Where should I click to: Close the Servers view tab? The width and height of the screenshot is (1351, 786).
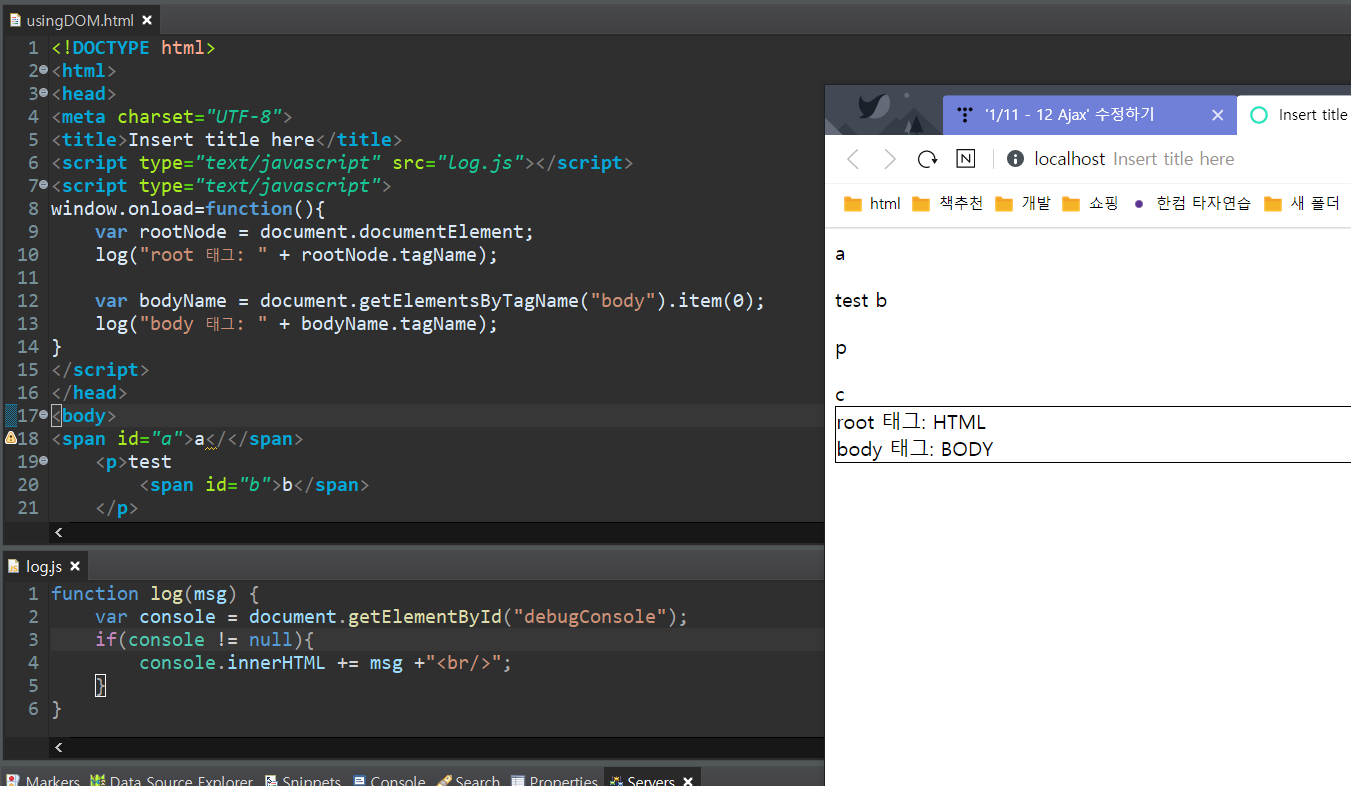click(x=688, y=781)
